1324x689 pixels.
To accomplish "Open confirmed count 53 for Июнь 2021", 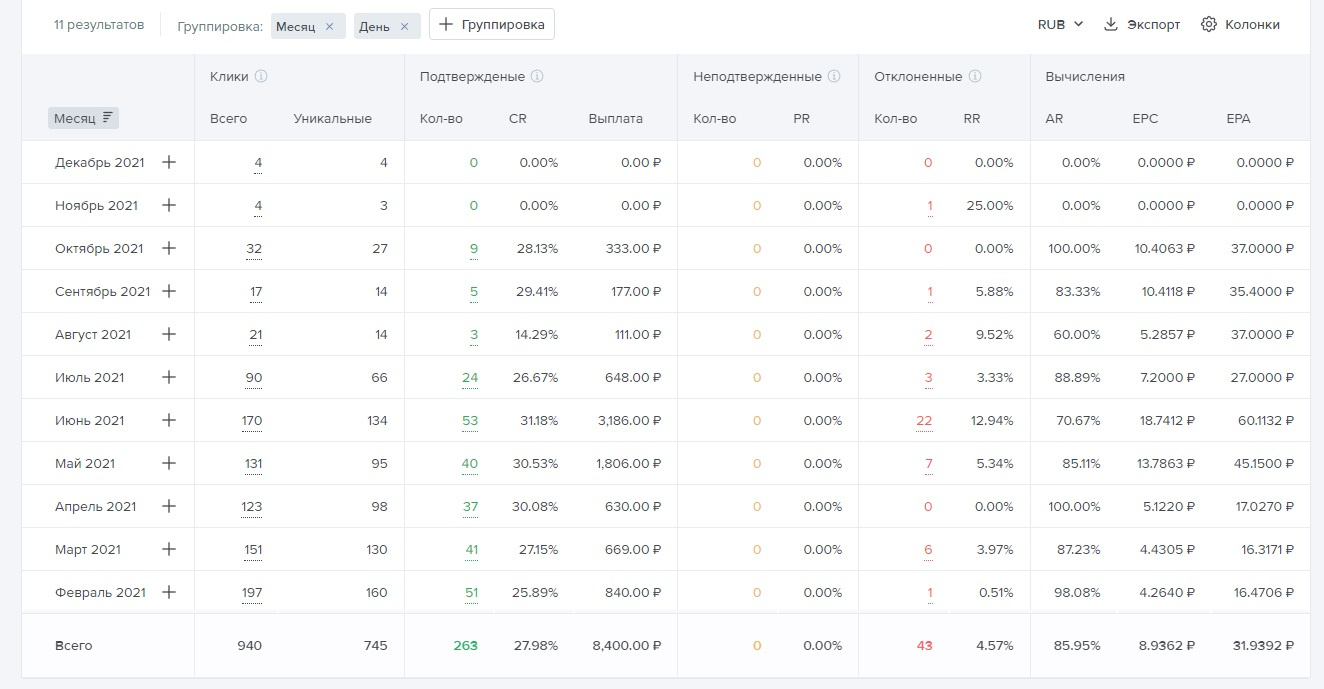I will pyautogui.click(x=470, y=421).
